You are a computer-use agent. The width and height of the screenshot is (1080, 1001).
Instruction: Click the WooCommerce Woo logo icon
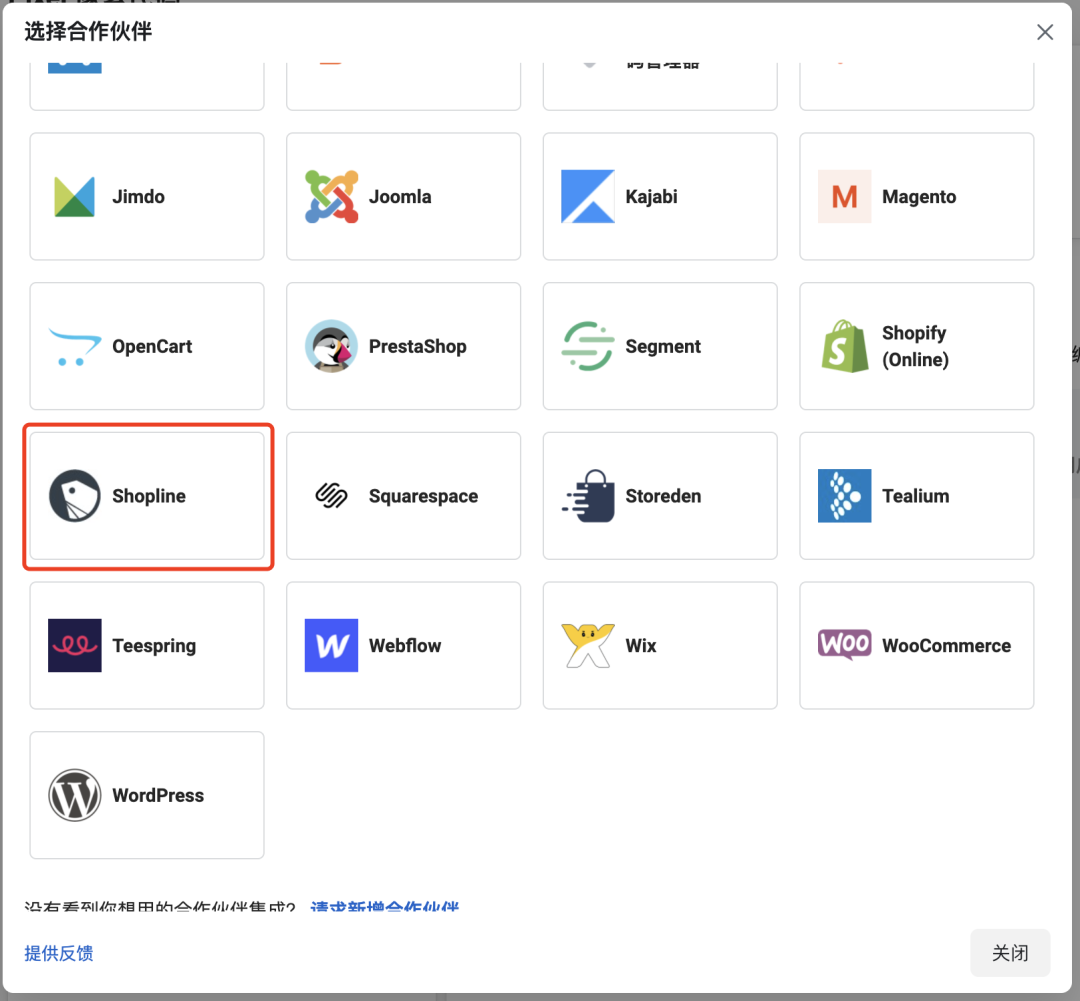(x=844, y=645)
